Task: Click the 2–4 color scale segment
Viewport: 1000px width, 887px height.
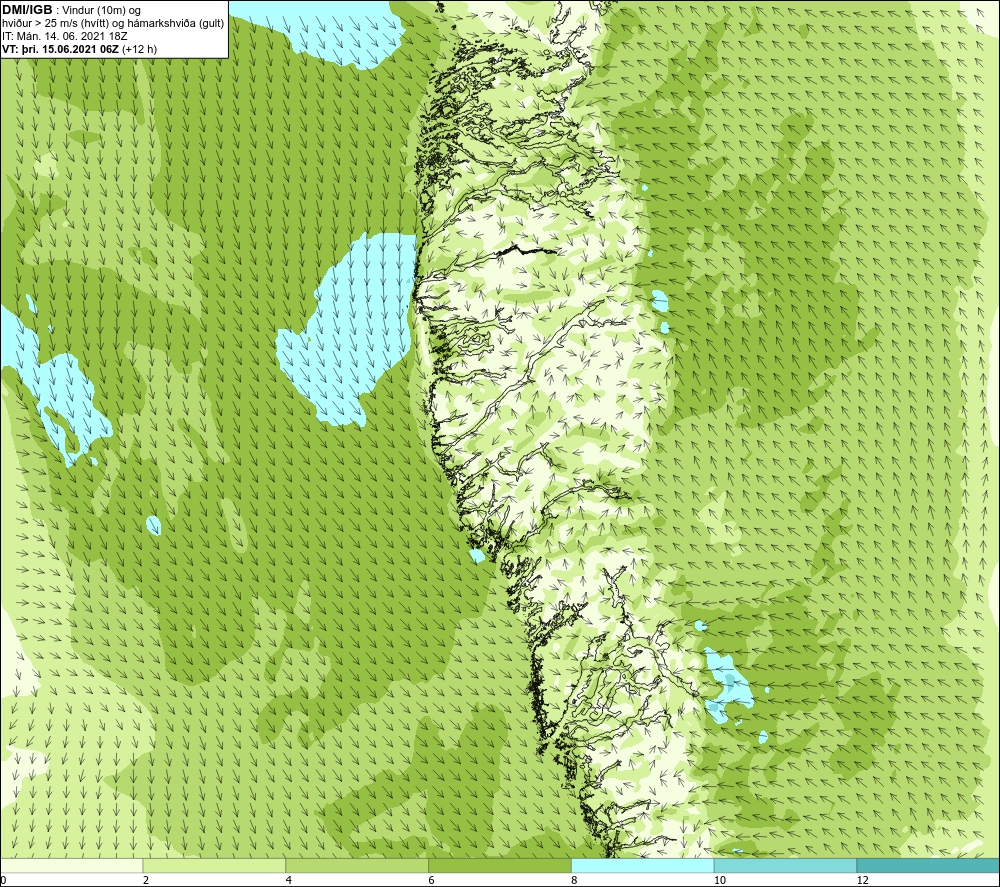Action: pos(214,865)
